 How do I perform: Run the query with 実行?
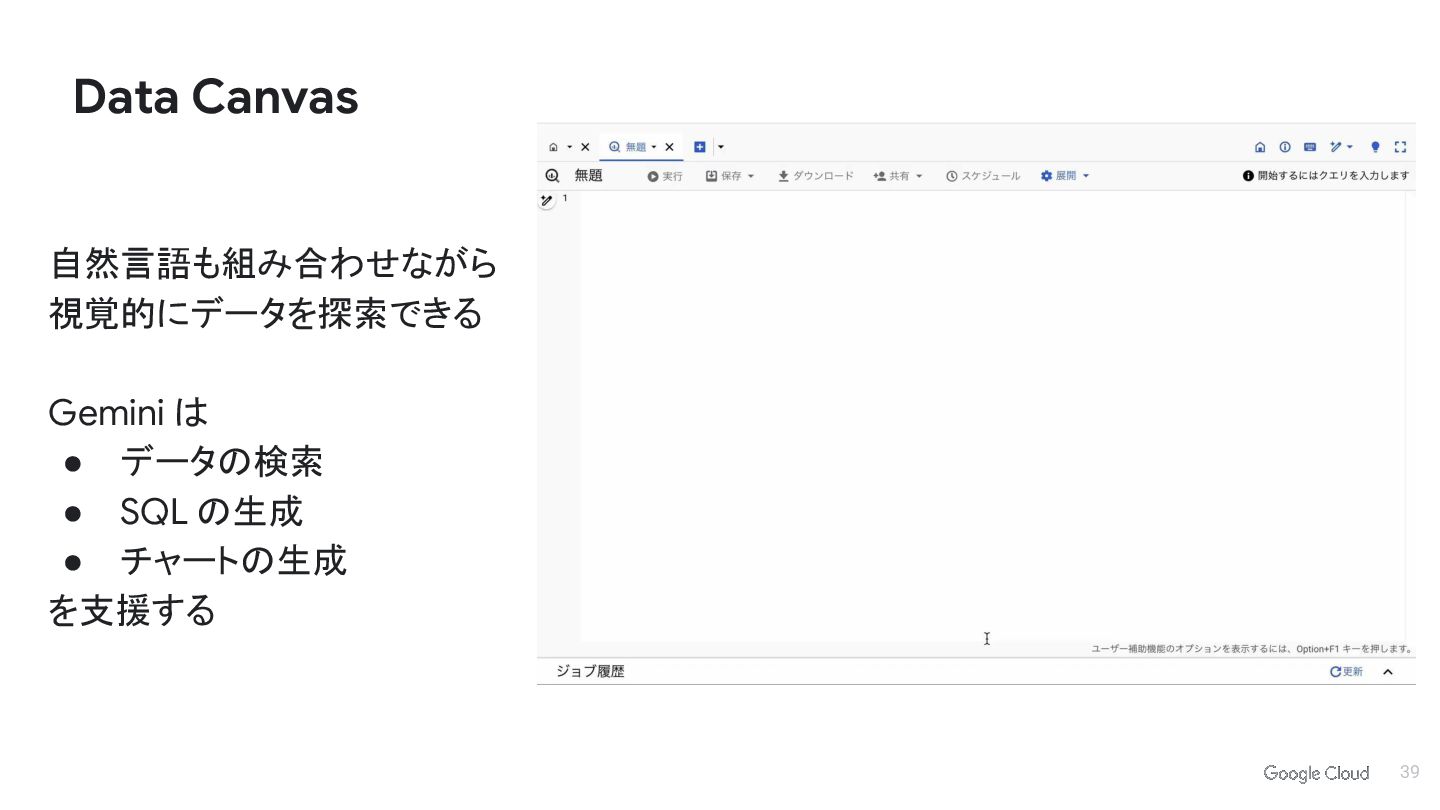tap(665, 176)
